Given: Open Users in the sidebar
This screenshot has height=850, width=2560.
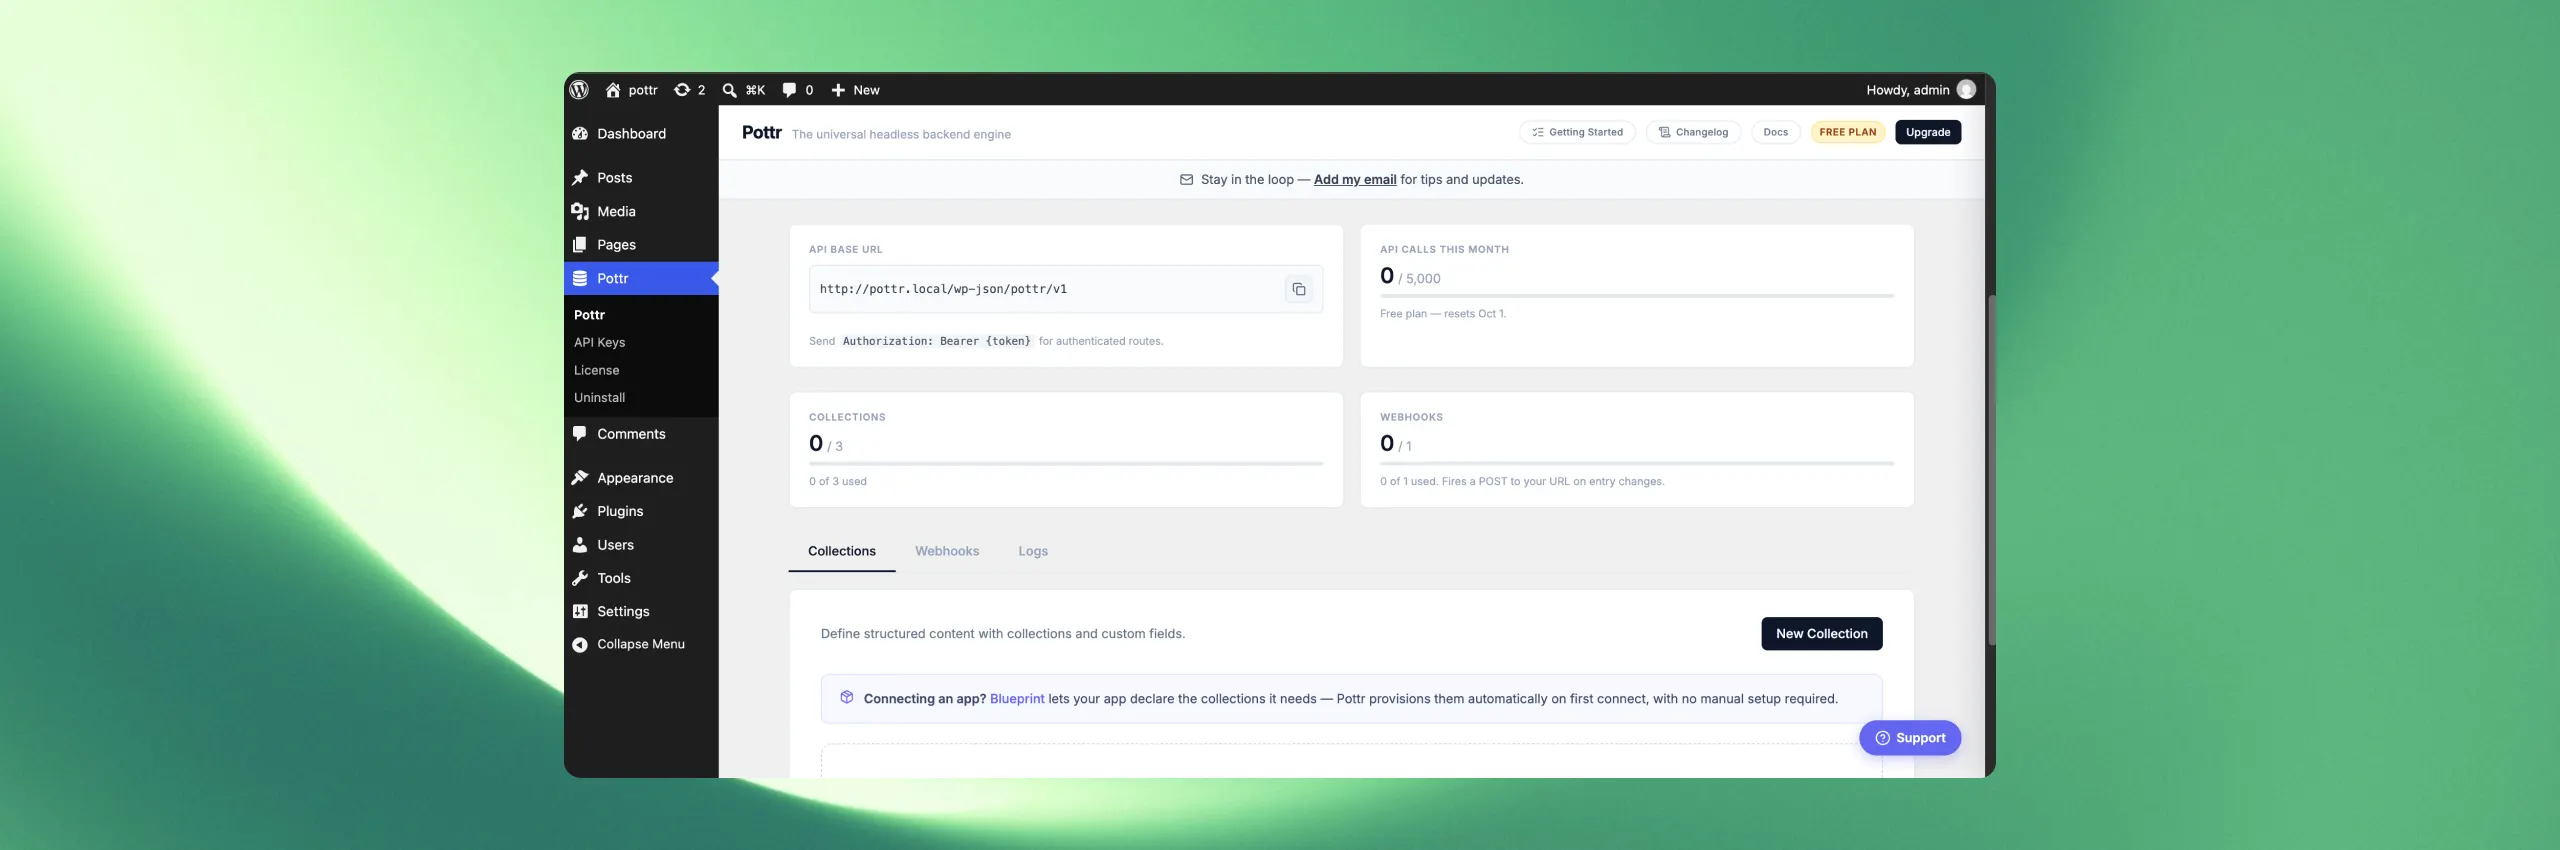Looking at the screenshot, I should [x=641, y=545].
